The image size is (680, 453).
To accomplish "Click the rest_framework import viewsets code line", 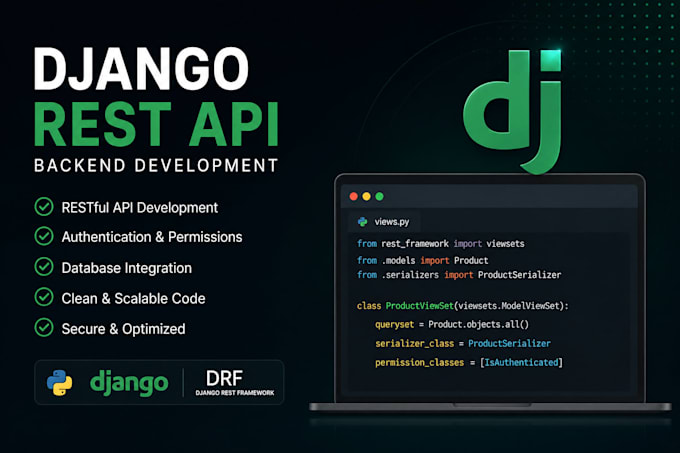I will tap(441, 244).
